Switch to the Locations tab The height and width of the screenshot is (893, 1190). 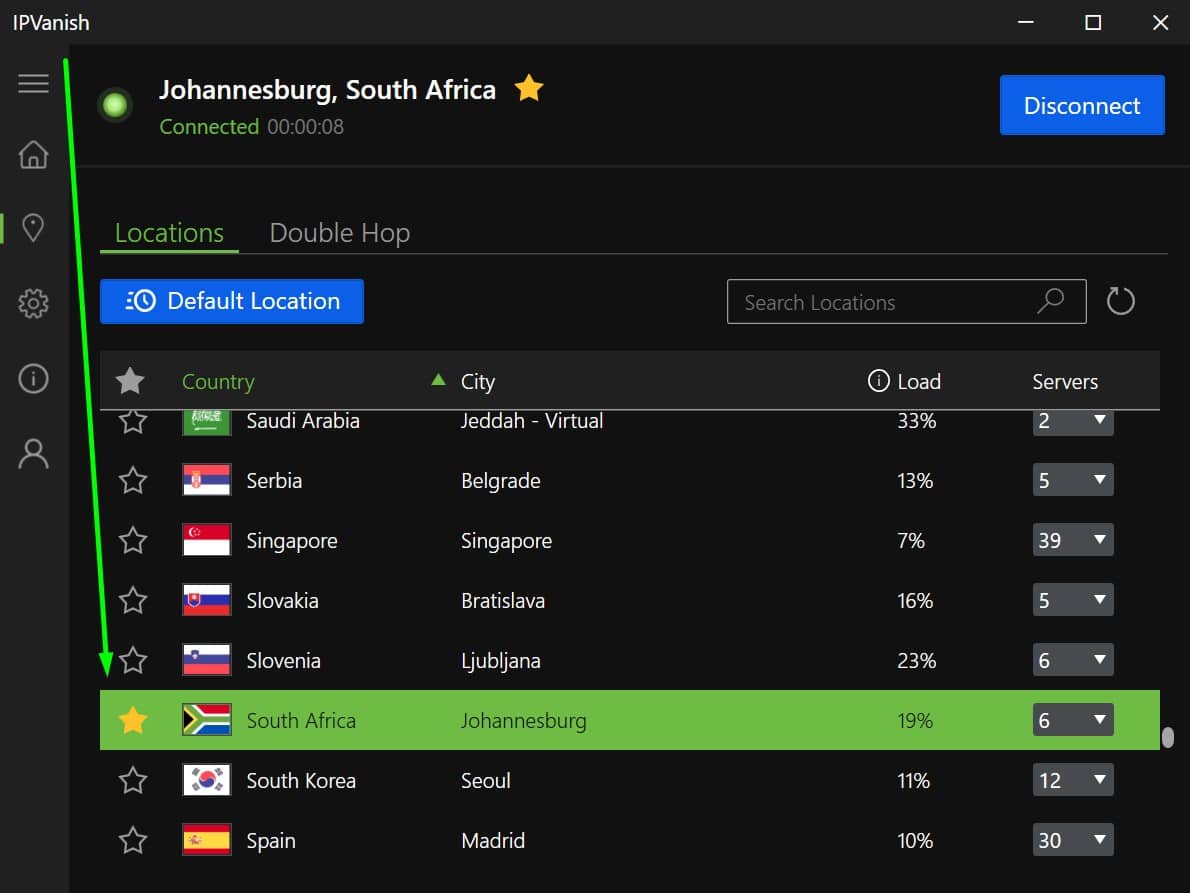[x=169, y=233]
